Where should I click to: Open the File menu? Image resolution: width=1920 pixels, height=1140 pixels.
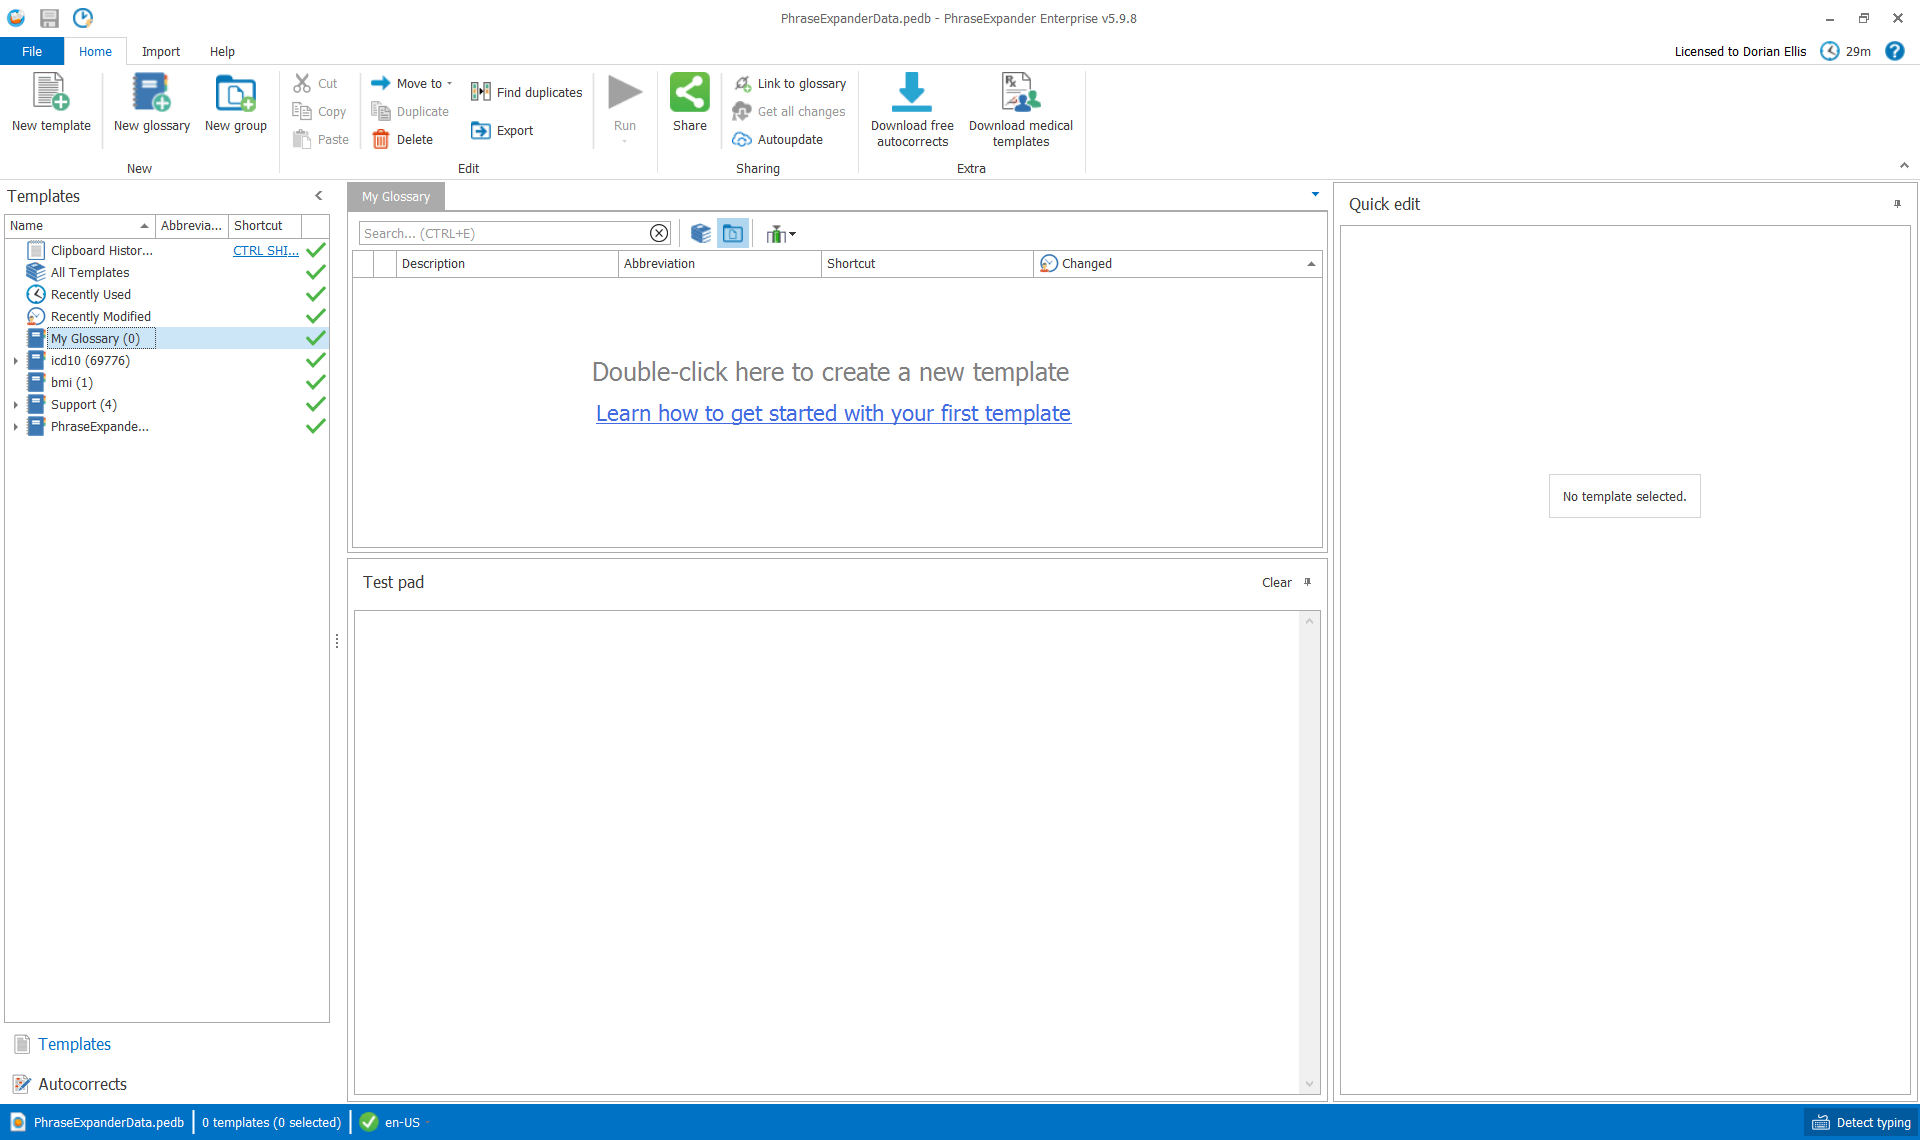pyautogui.click(x=32, y=52)
